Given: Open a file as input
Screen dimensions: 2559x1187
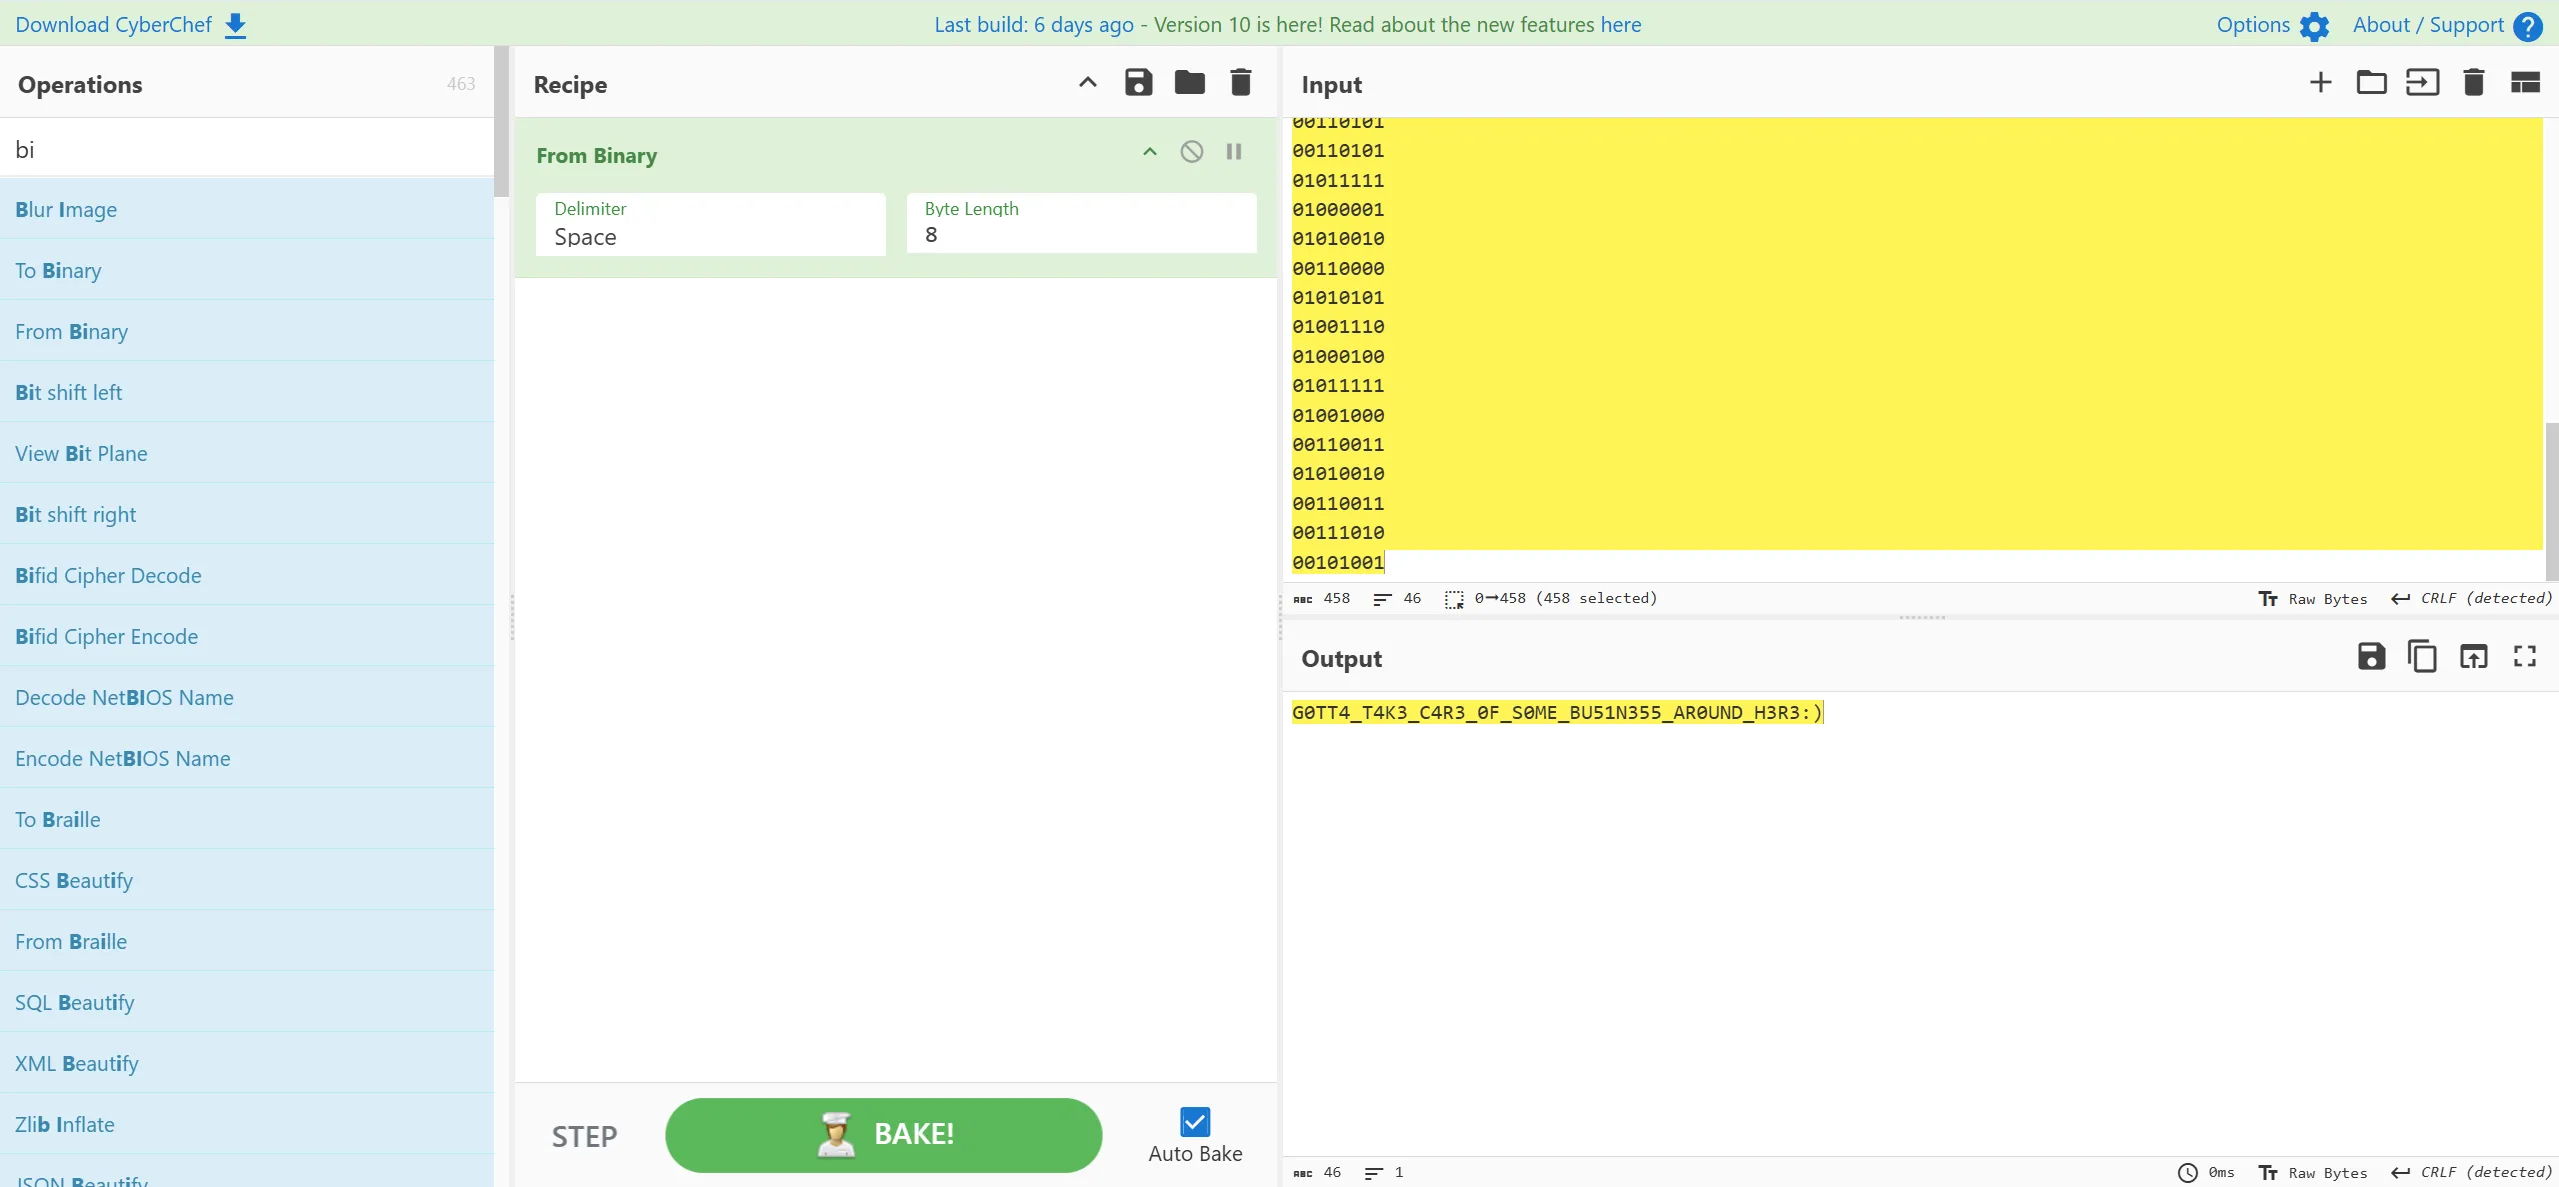Looking at the screenshot, I should 2422,83.
